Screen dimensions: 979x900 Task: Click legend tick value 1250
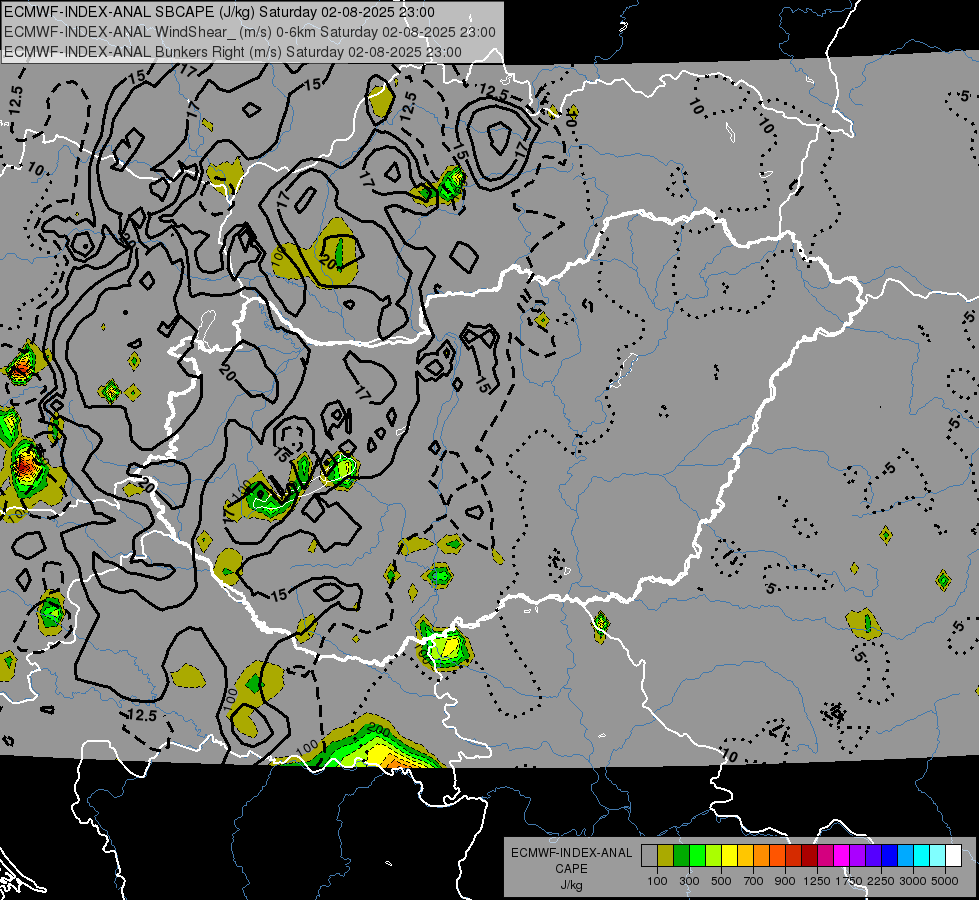tap(817, 881)
